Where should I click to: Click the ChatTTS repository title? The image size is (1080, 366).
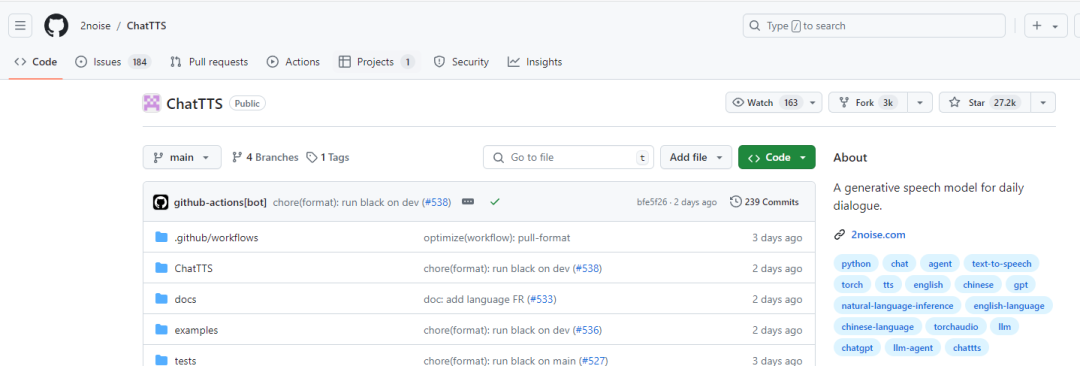(x=194, y=103)
